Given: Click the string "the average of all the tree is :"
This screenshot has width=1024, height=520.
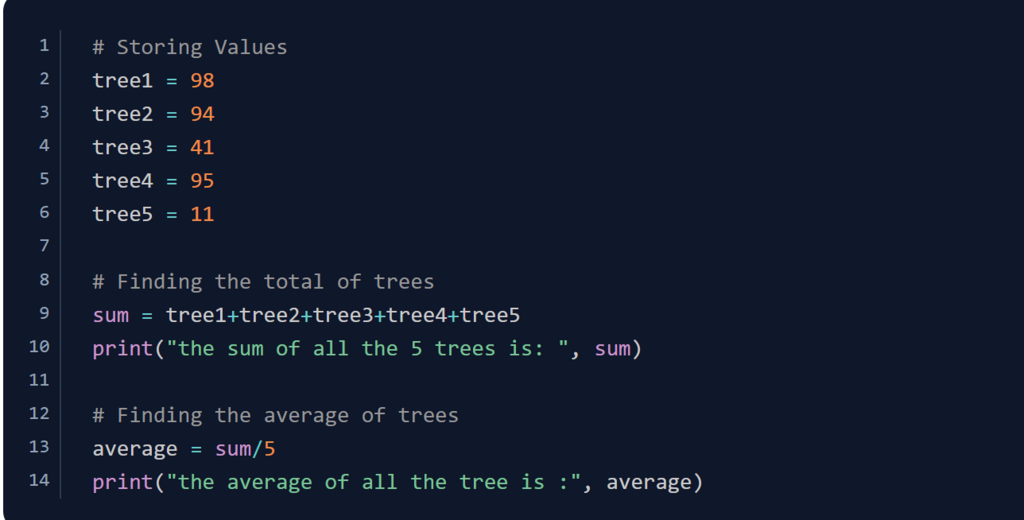Looking at the screenshot, I should [x=374, y=482].
